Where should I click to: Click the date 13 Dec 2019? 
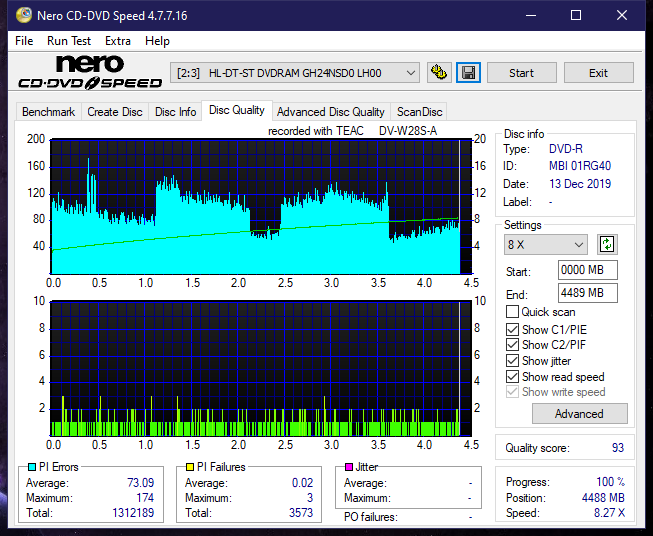(580, 184)
